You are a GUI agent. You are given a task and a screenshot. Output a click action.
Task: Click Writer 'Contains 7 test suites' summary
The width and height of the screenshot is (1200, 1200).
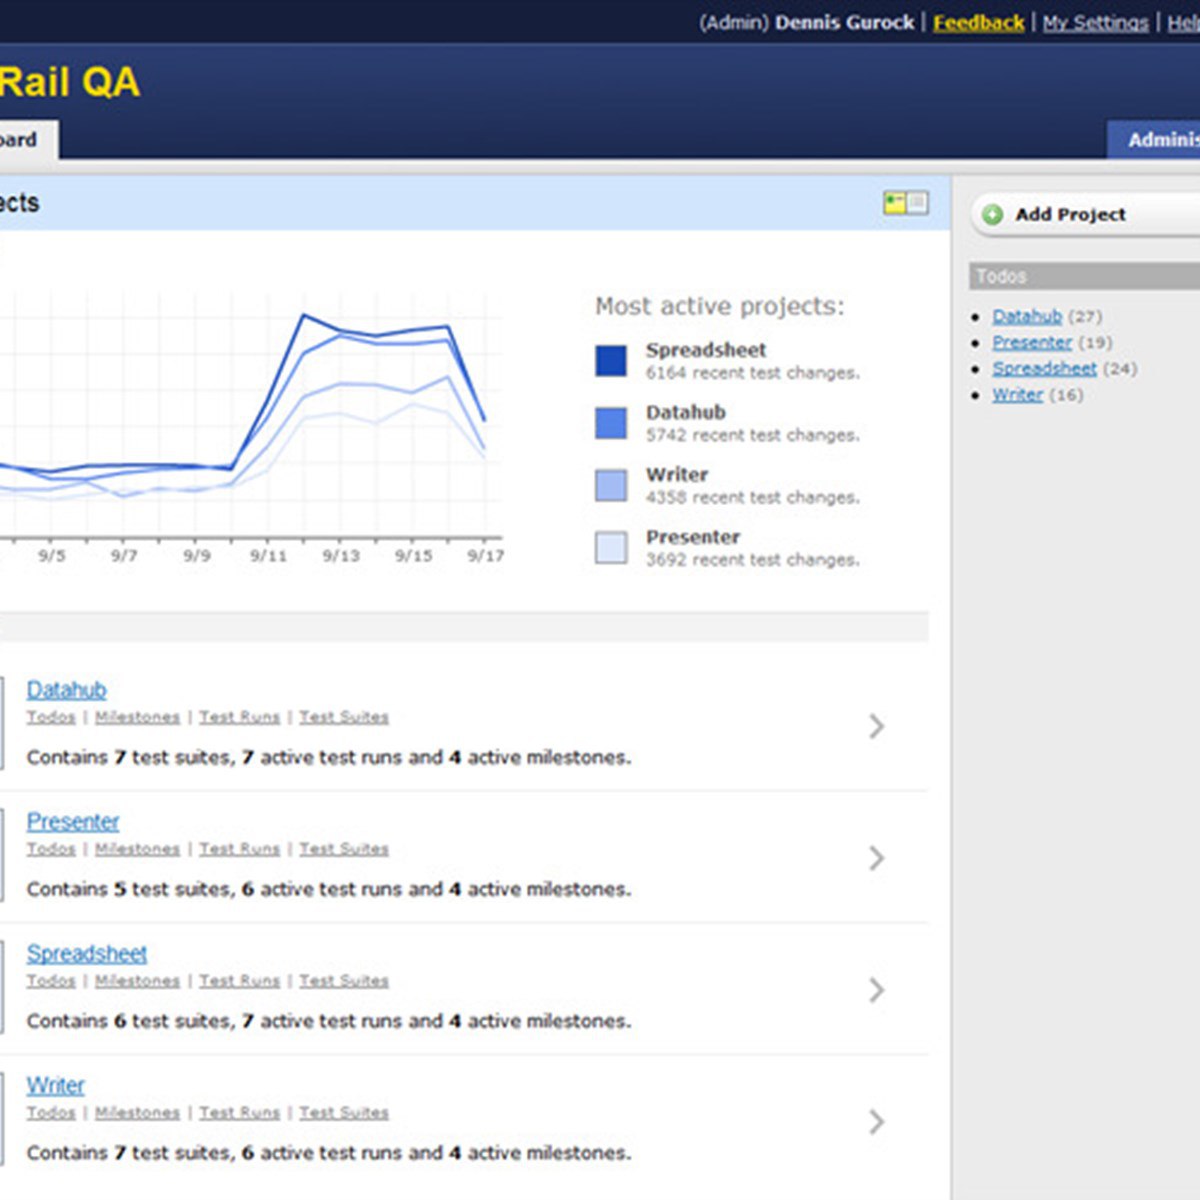pyautogui.click(x=329, y=1154)
